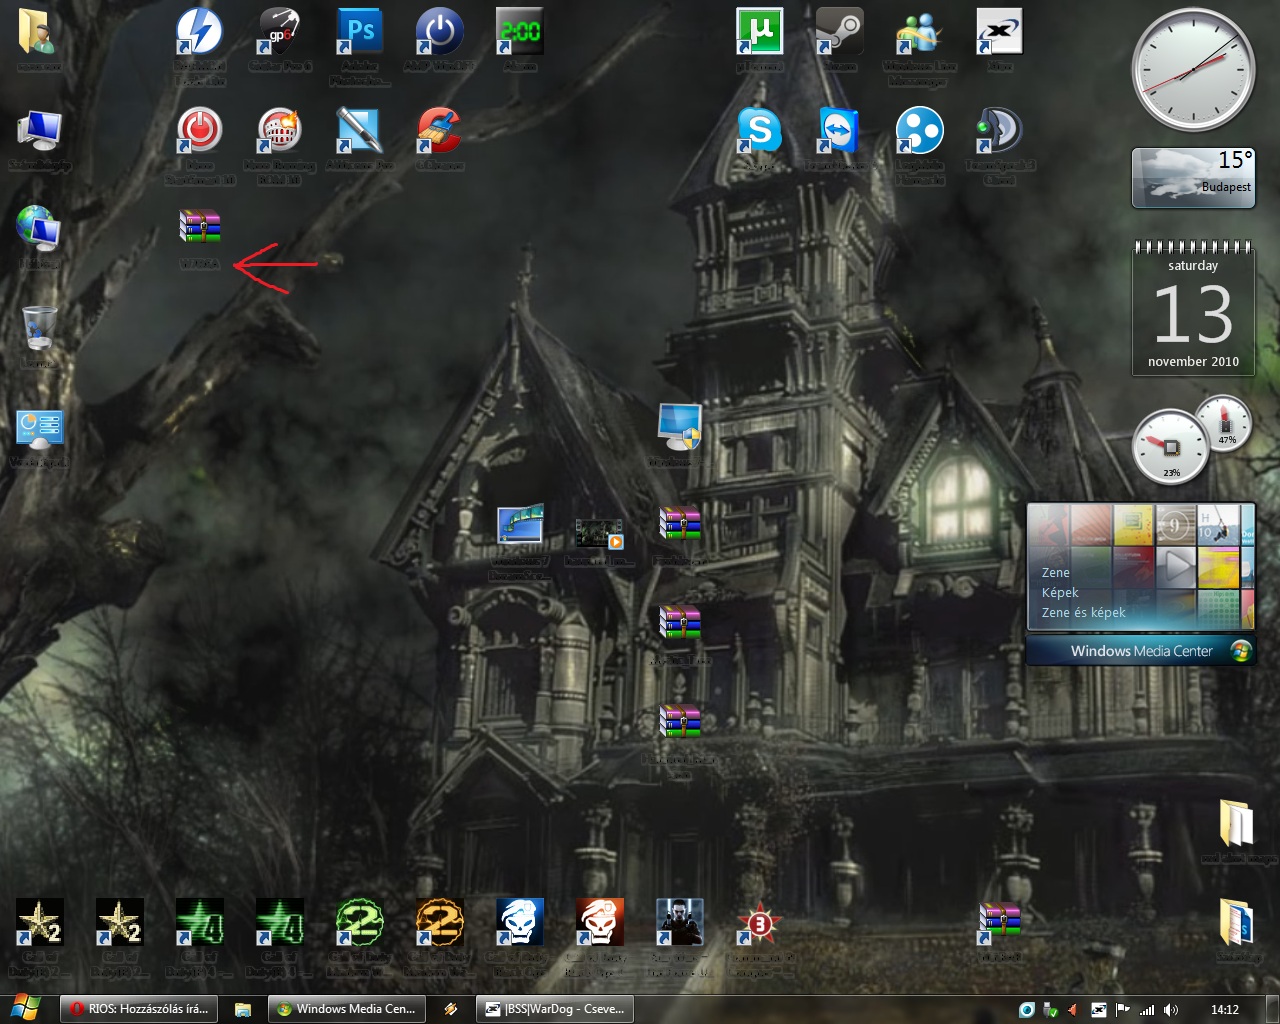Open Xfire desktop shortcut
This screenshot has width=1280, height=1024.
tap(999, 32)
